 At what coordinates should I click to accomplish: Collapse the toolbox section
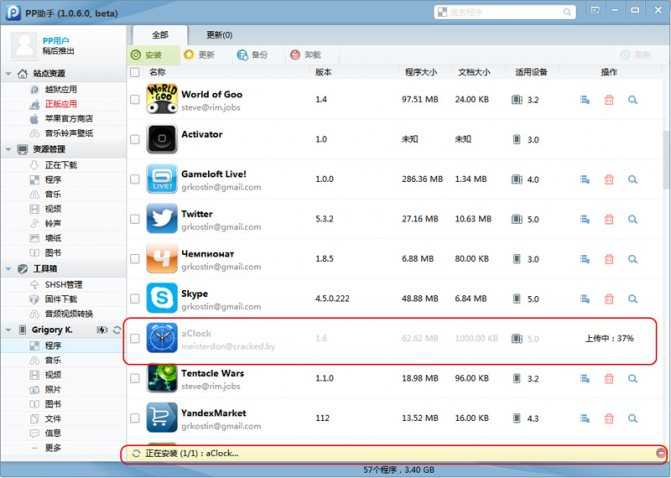tap(9, 269)
